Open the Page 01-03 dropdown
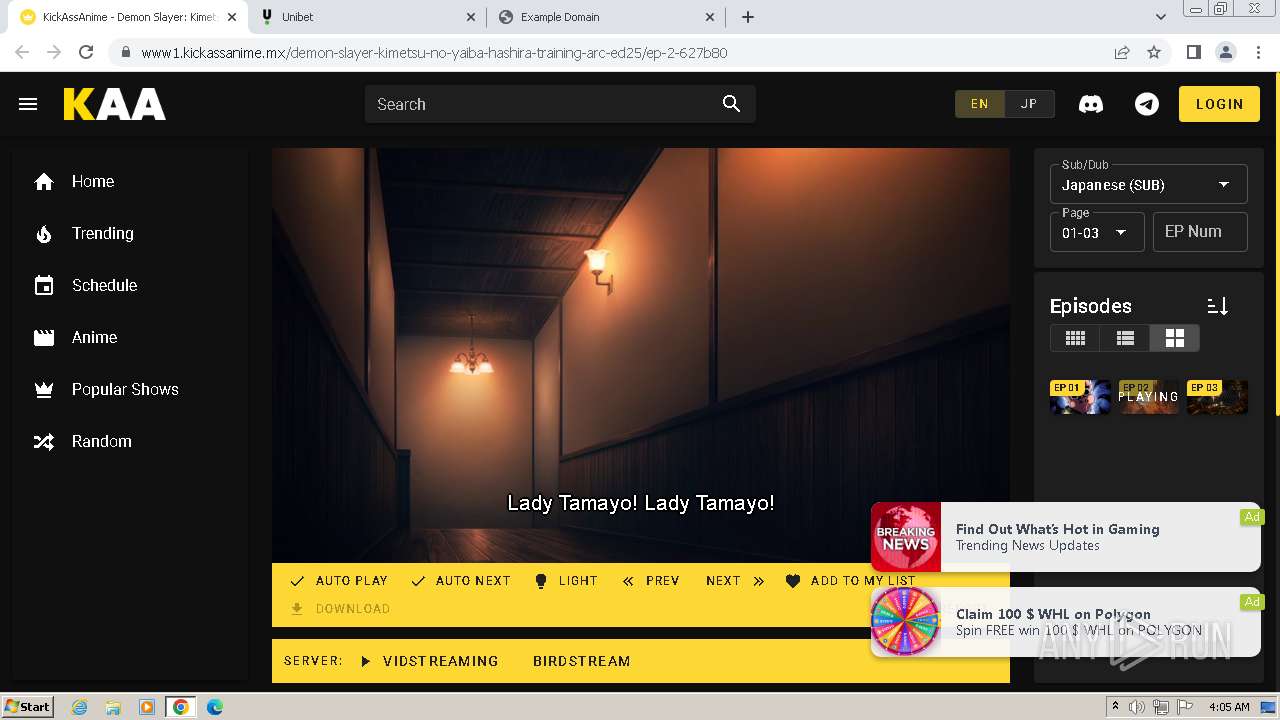Viewport: 1280px width, 720px height. click(1097, 232)
